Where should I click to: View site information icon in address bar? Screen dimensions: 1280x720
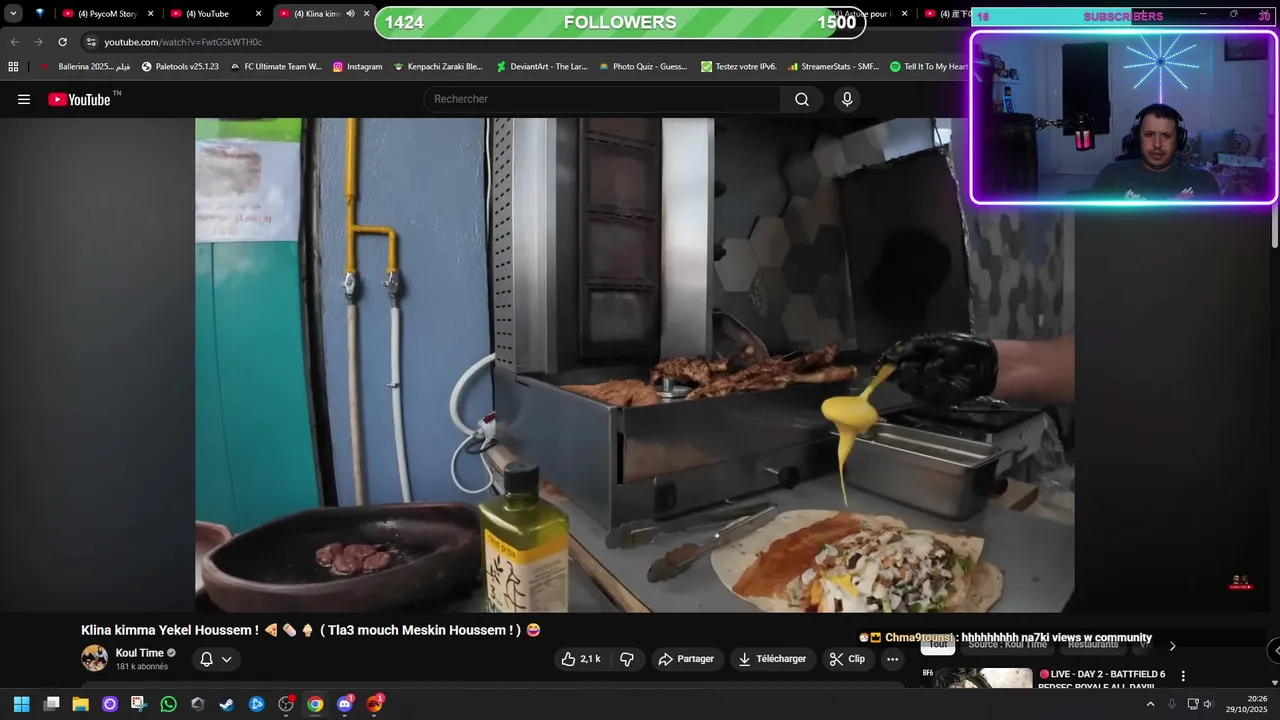[91, 42]
